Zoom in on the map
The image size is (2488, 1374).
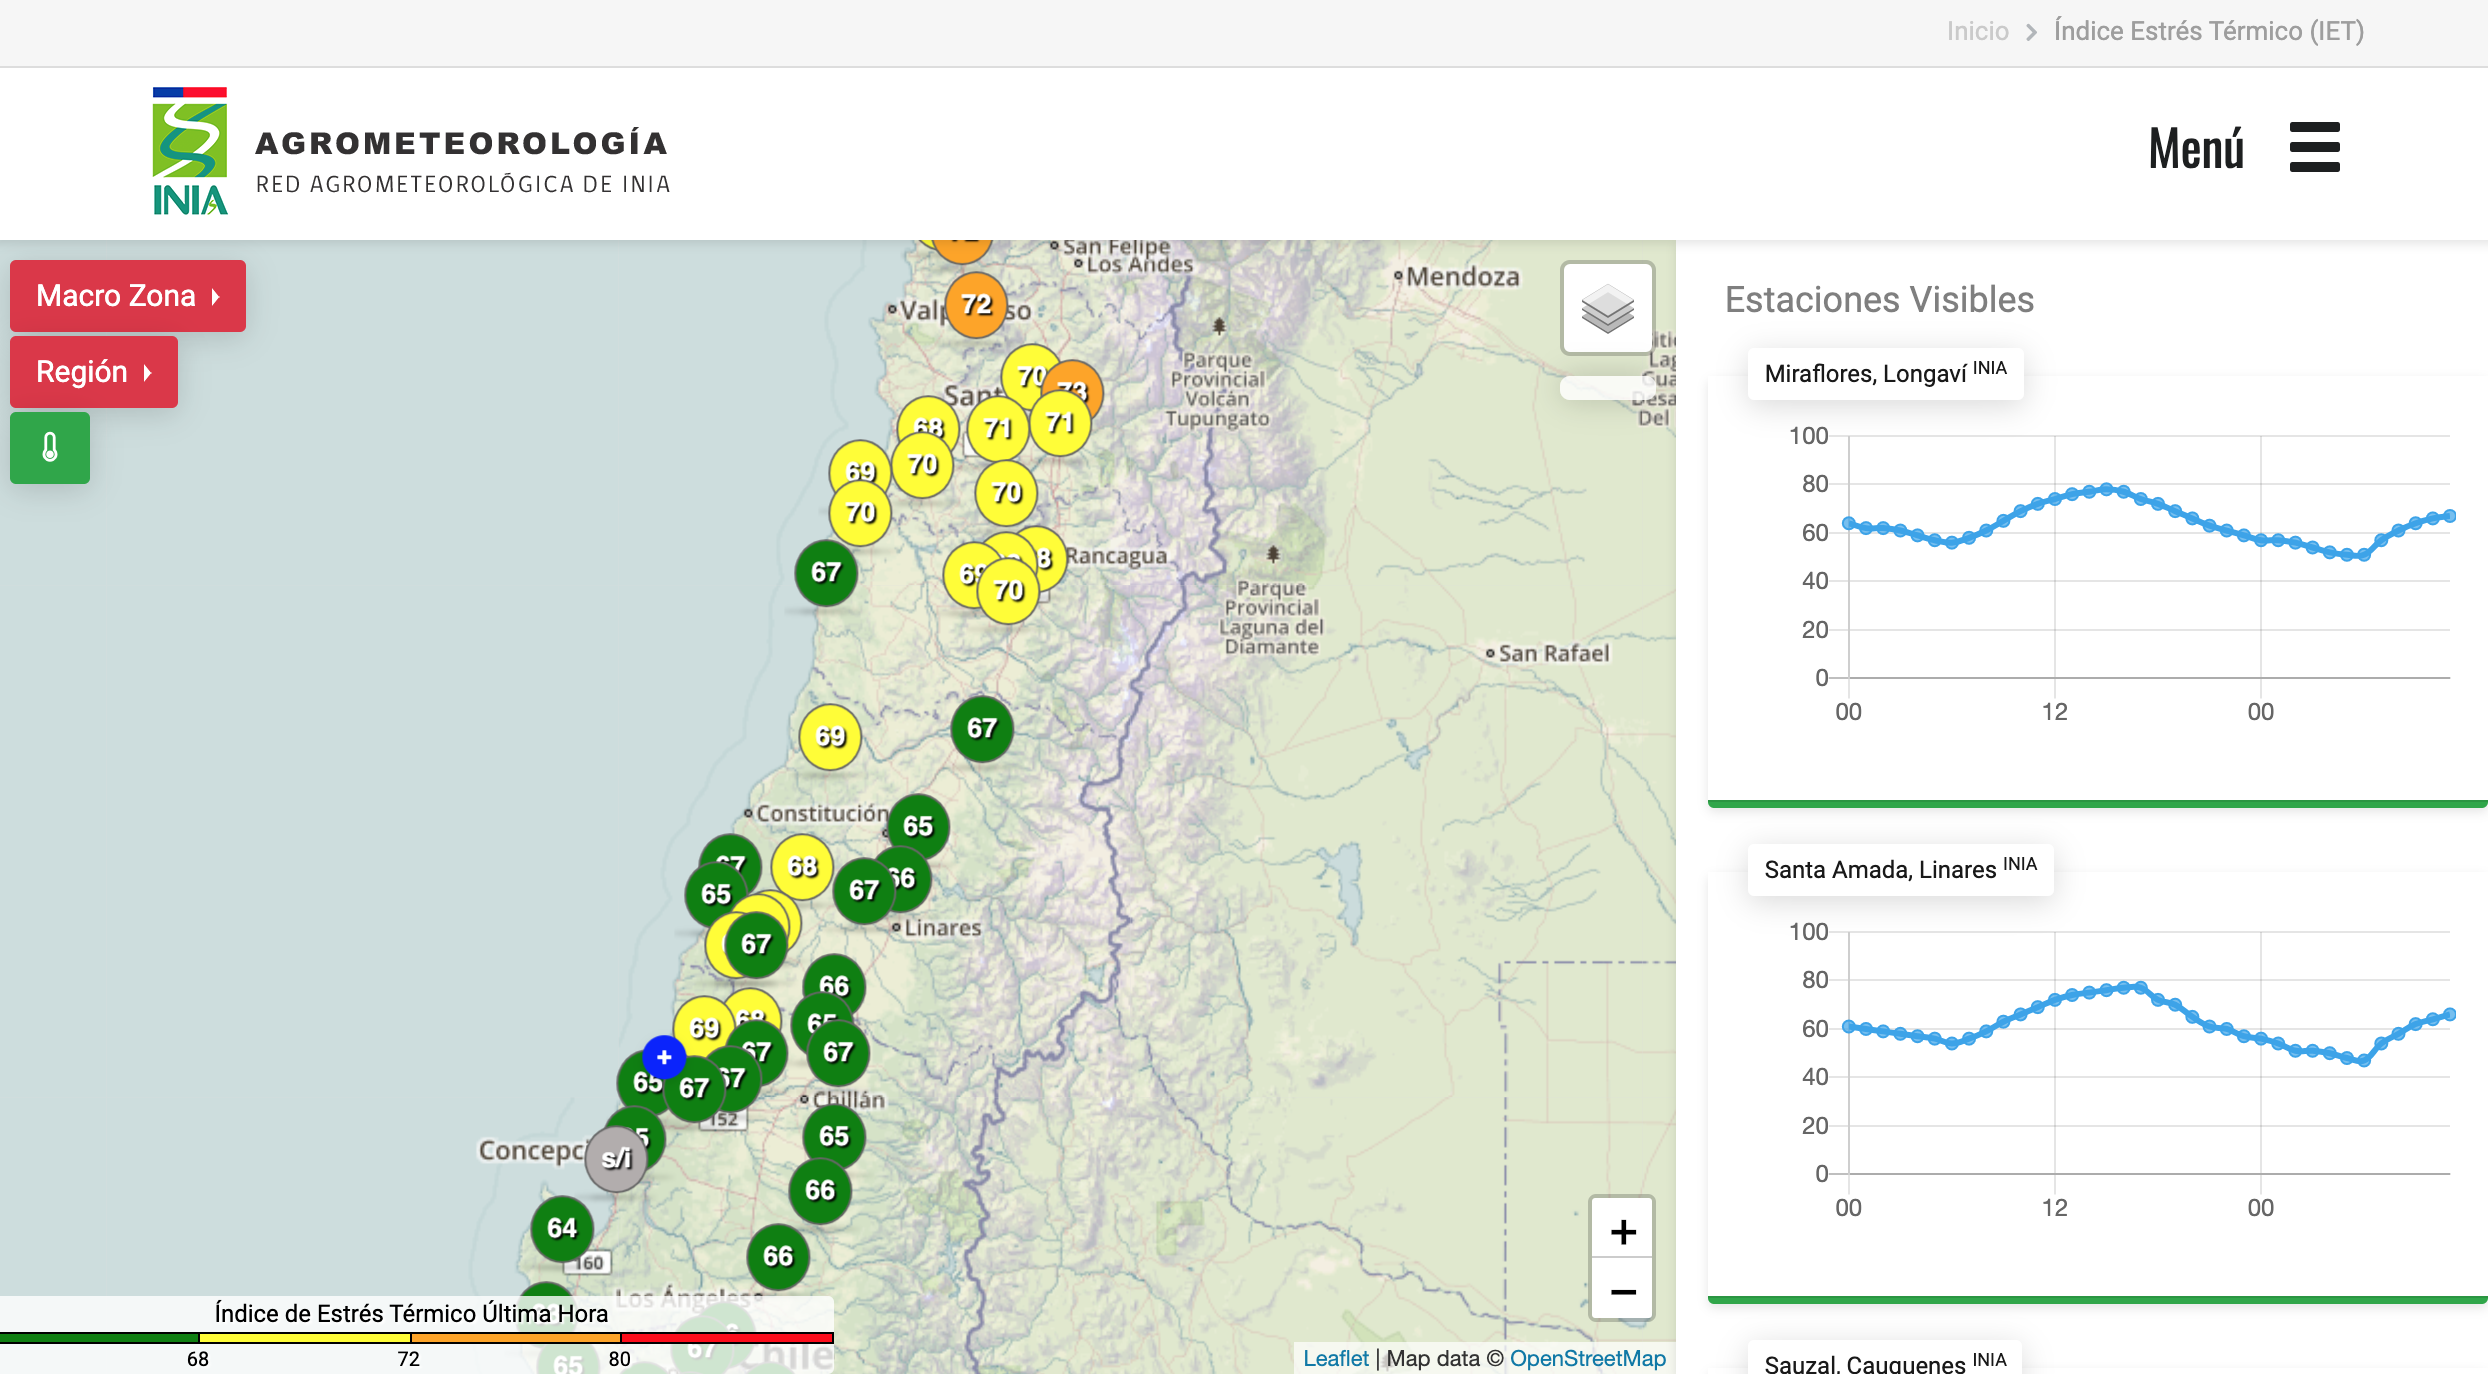[x=1623, y=1231]
